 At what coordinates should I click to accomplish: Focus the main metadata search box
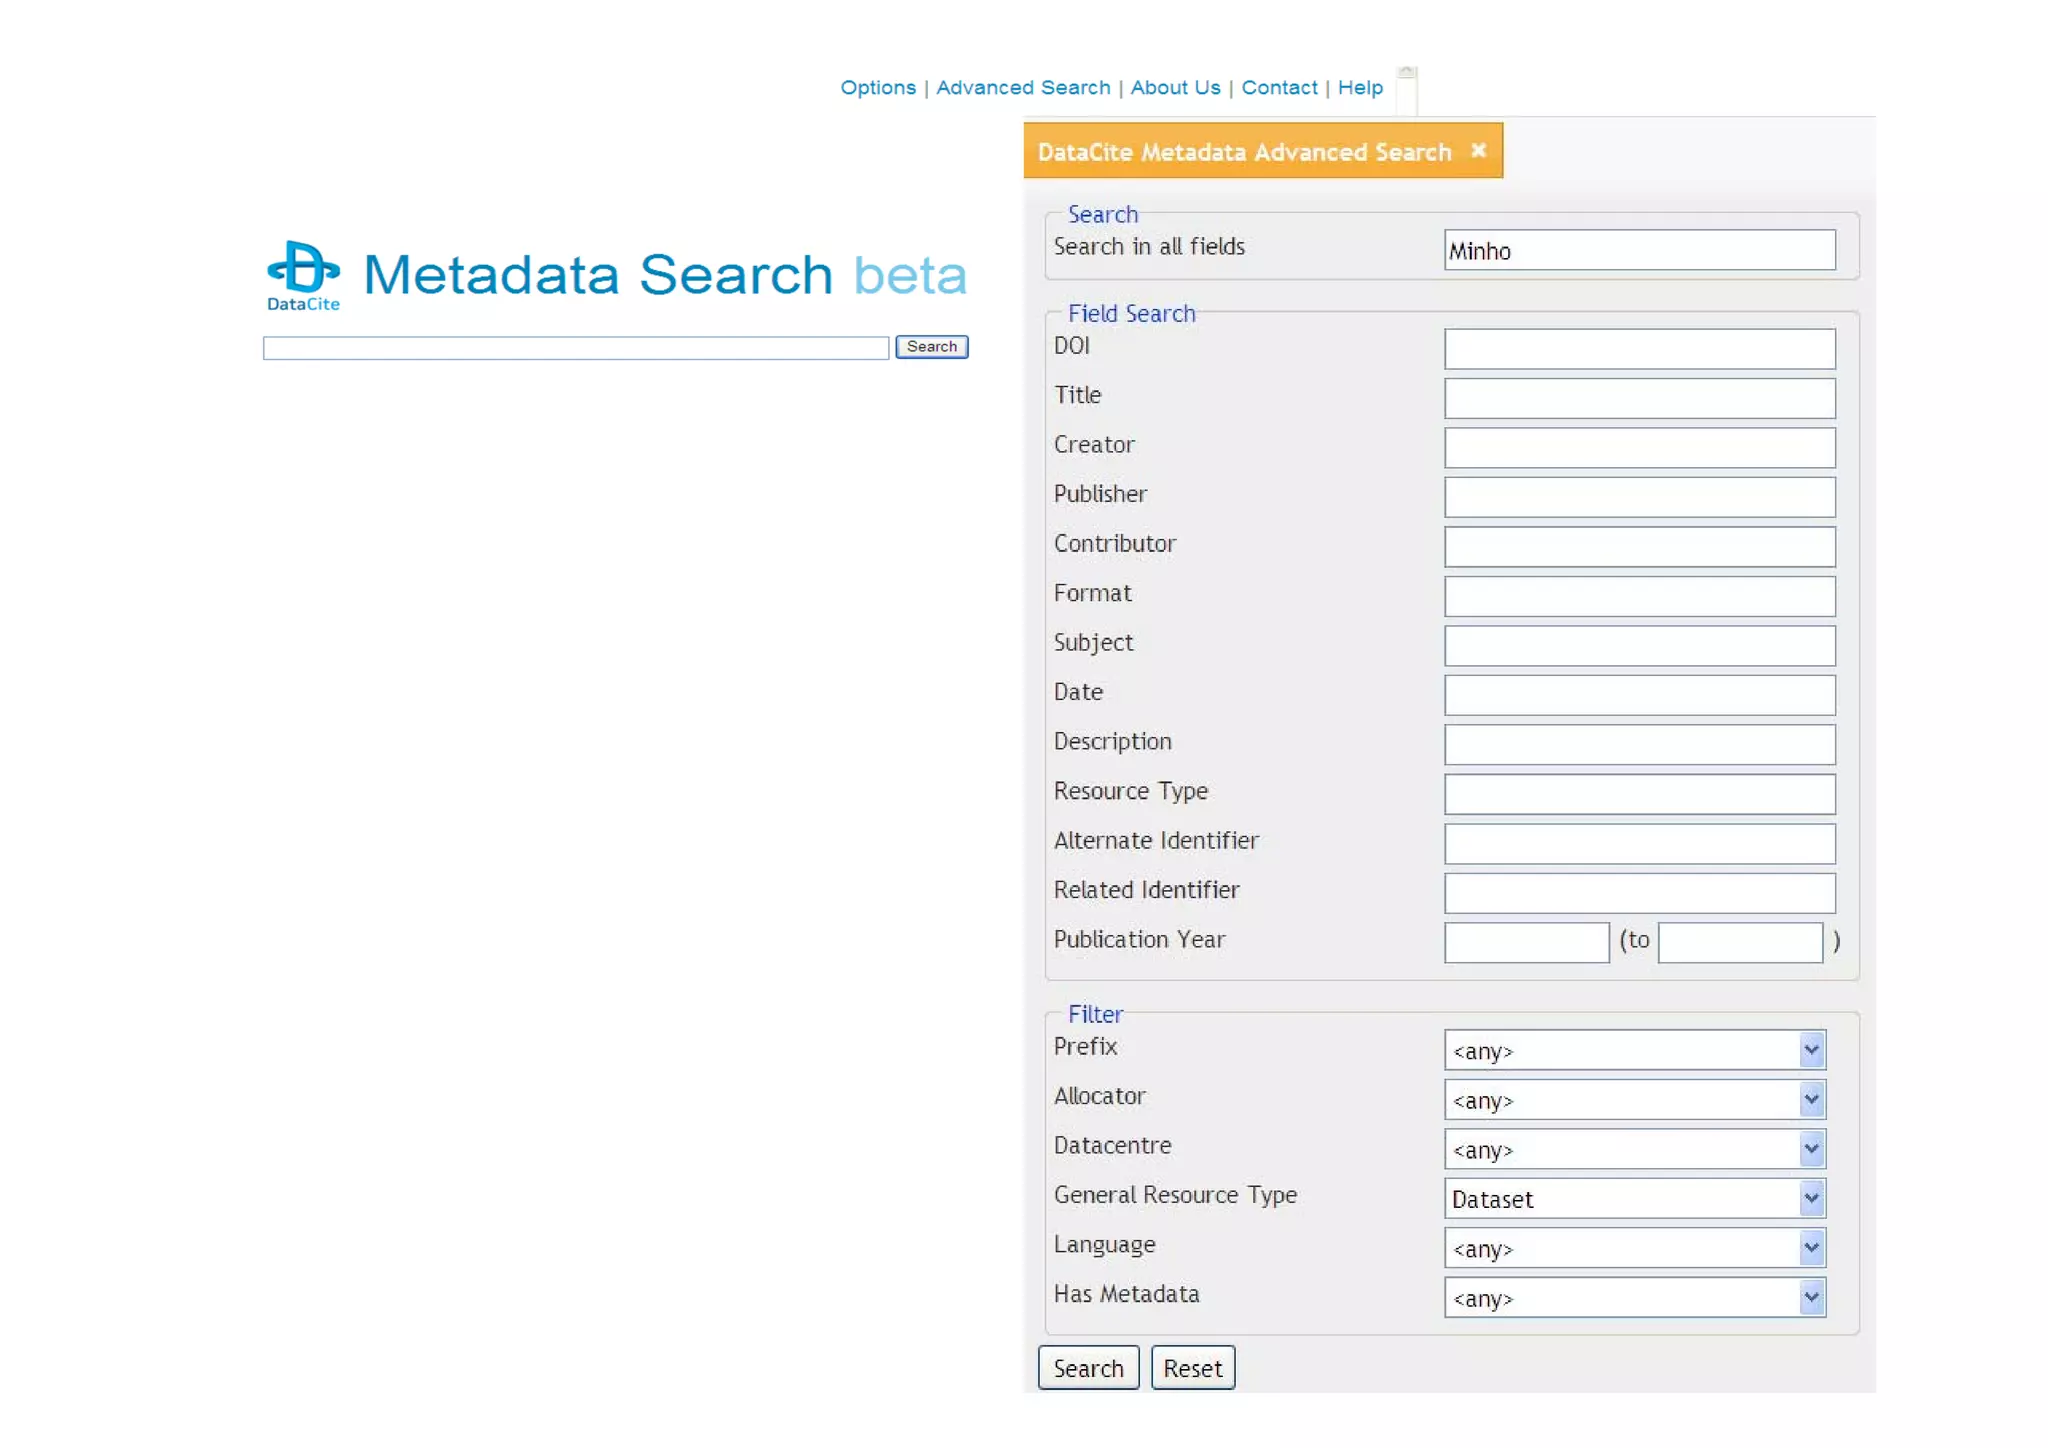[575, 348]
